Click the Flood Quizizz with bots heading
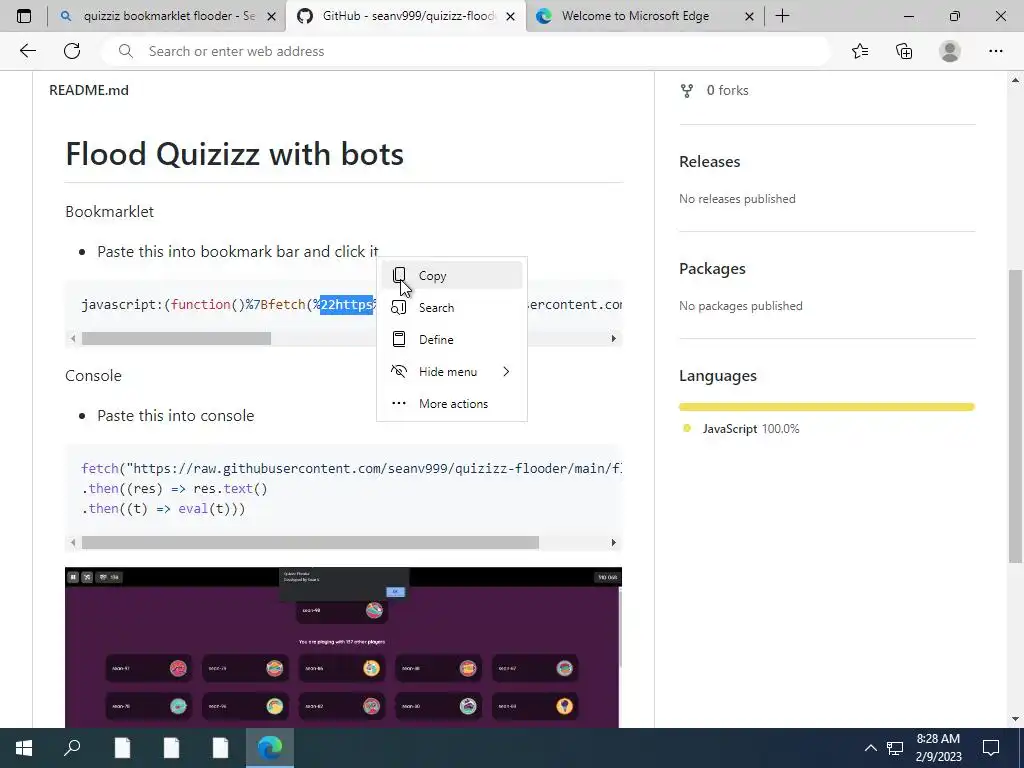 (234, 154)
